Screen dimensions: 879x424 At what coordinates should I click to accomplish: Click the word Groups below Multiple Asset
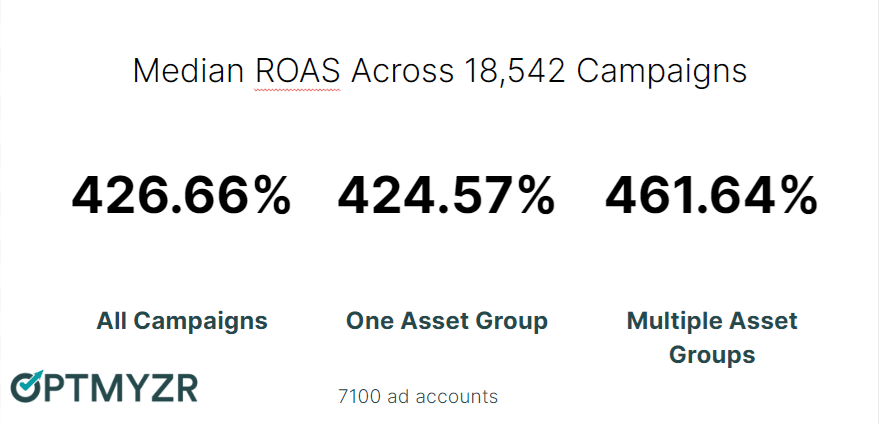711,355
